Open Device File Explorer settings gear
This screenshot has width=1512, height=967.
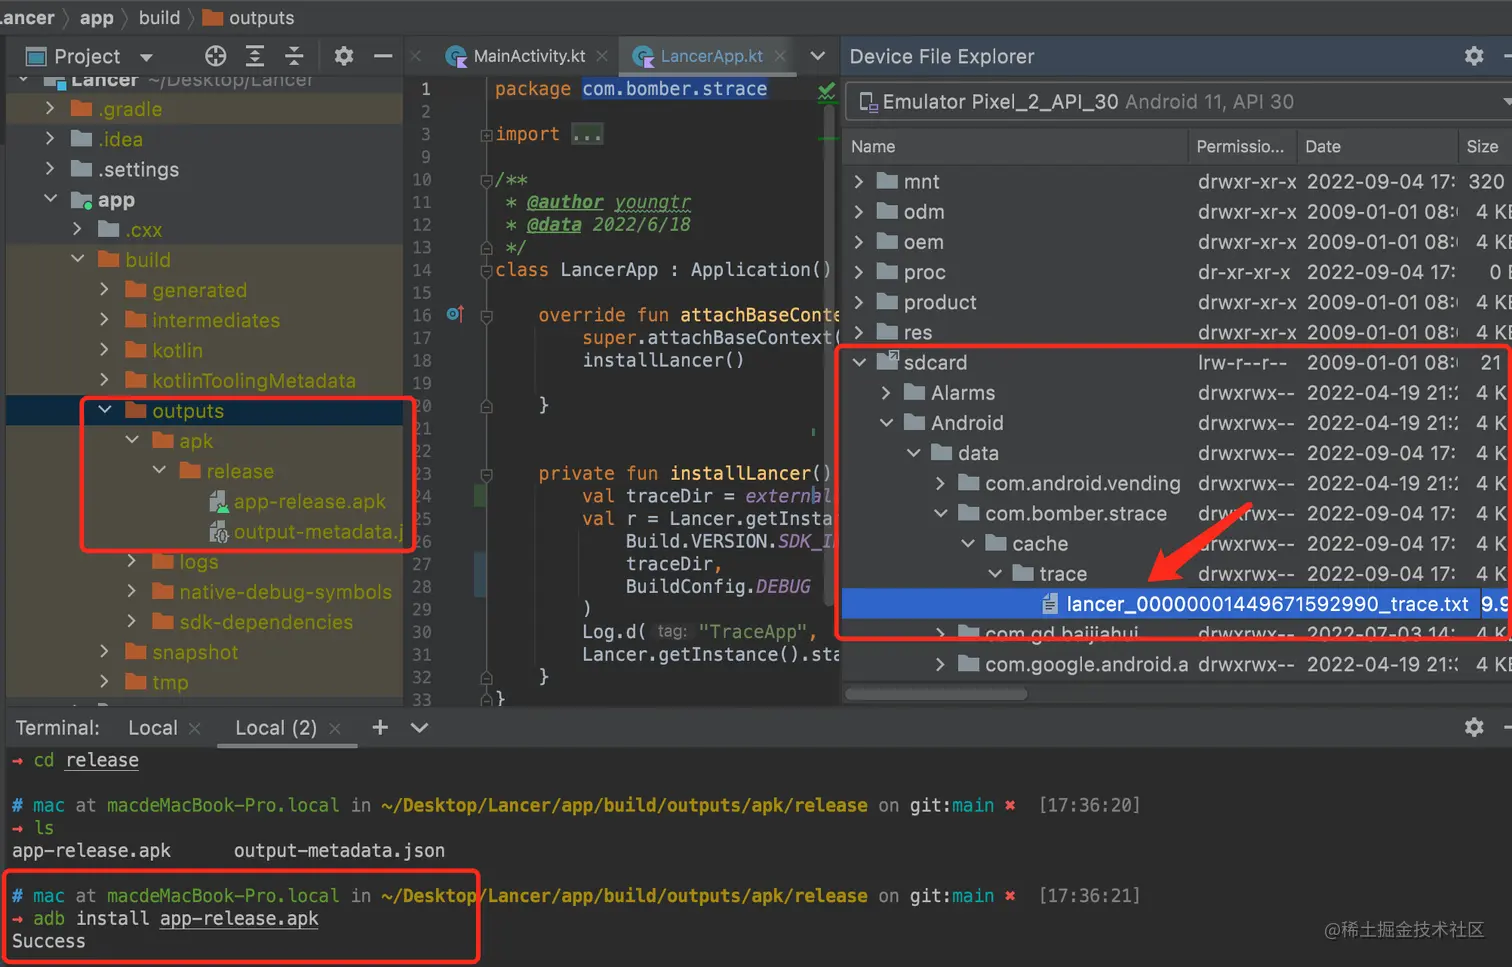click(x=1474, y=56)
